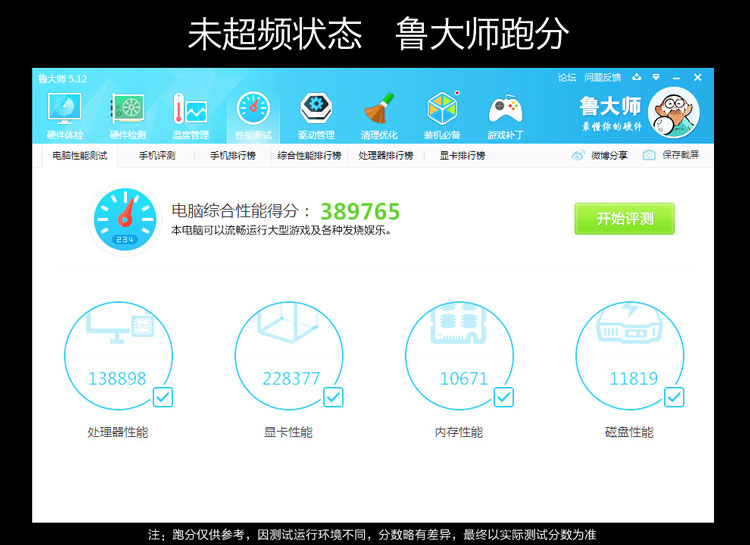The image size is (750, 545).
Task: Switch to 处理器排行榜 tab
Action: point(386,156)
